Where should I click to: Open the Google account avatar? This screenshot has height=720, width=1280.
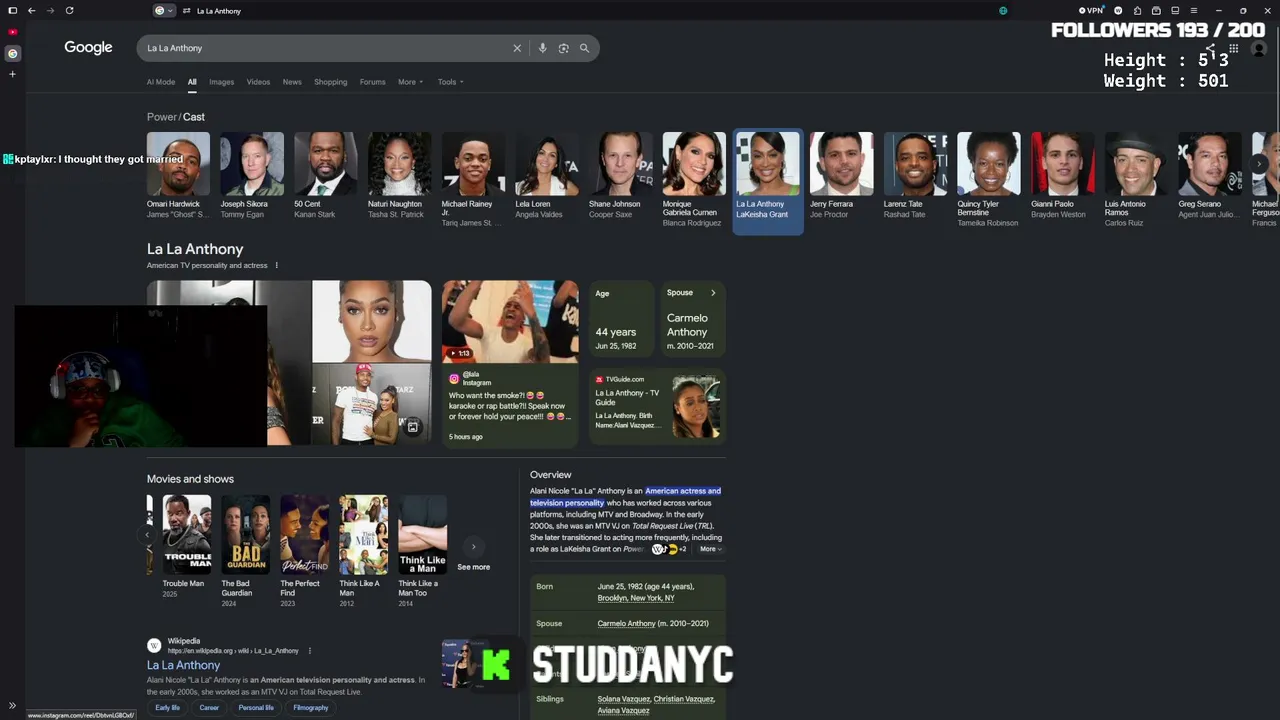[1259, 49]
